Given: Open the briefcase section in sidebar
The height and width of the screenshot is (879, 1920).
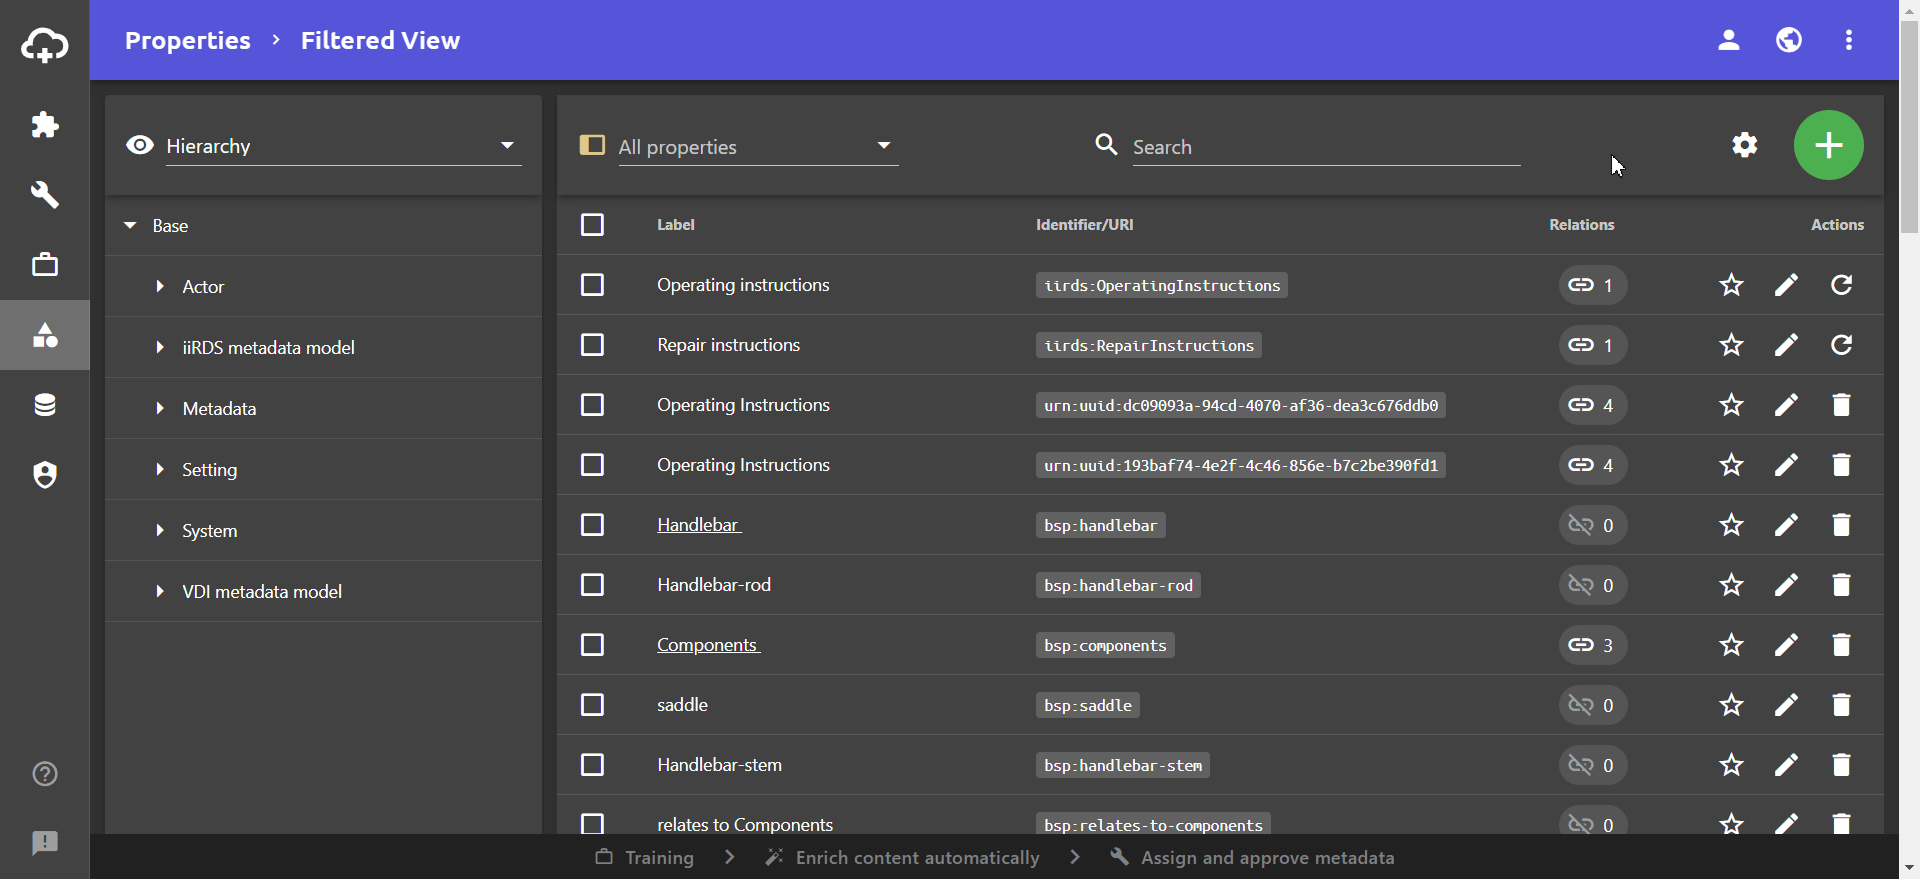Looking at the screenshot, I should click(x=45, y=265).
